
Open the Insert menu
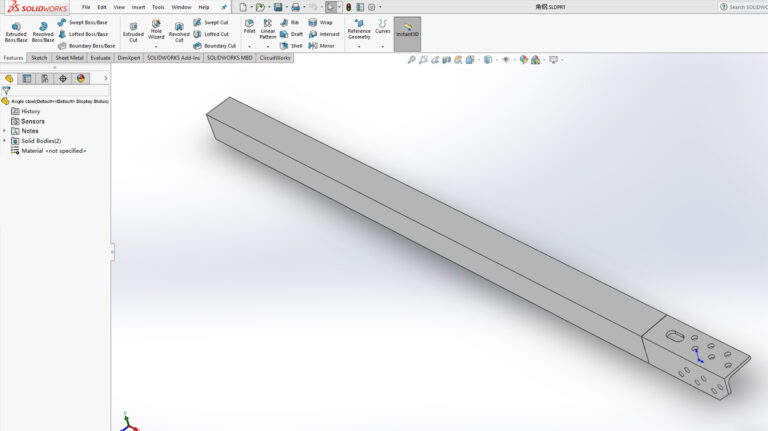[x=138, y=7]
